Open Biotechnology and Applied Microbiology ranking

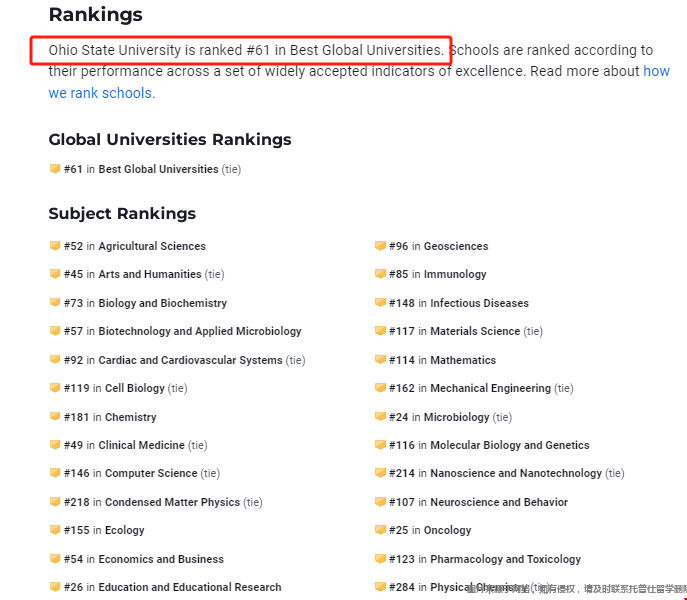coord(200,331)
